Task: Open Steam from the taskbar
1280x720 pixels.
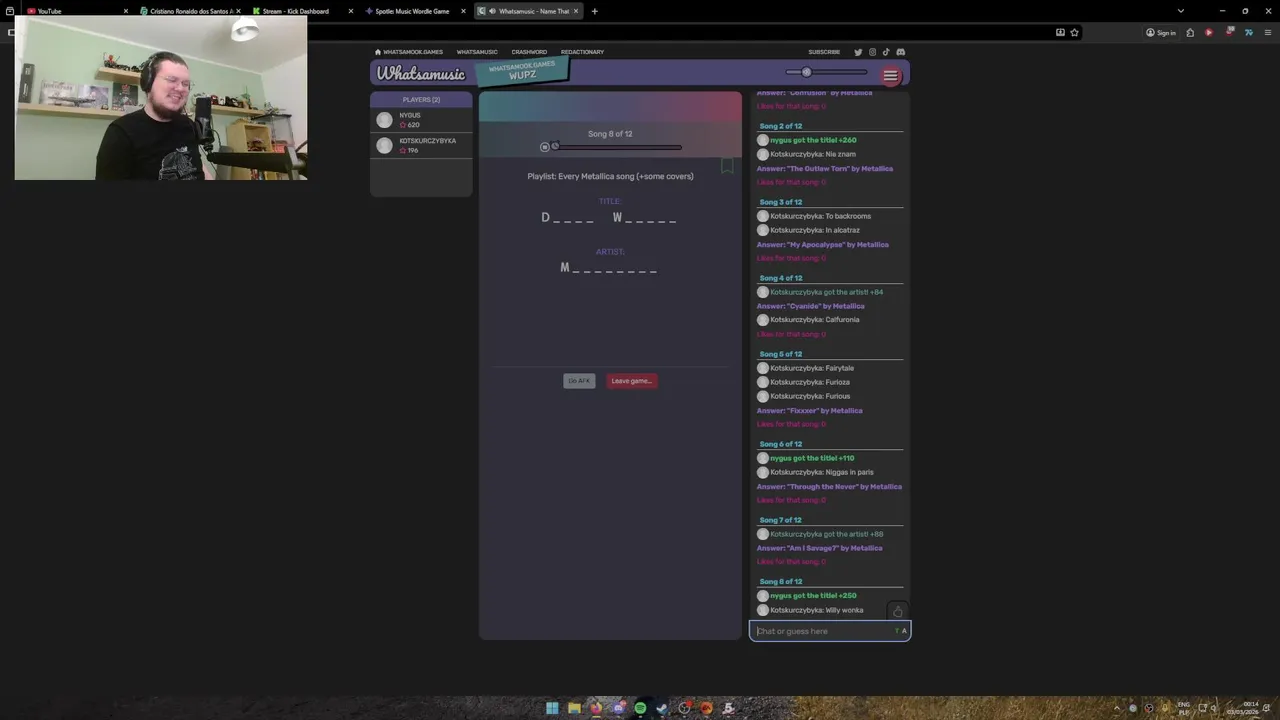Action: (662, 708)
